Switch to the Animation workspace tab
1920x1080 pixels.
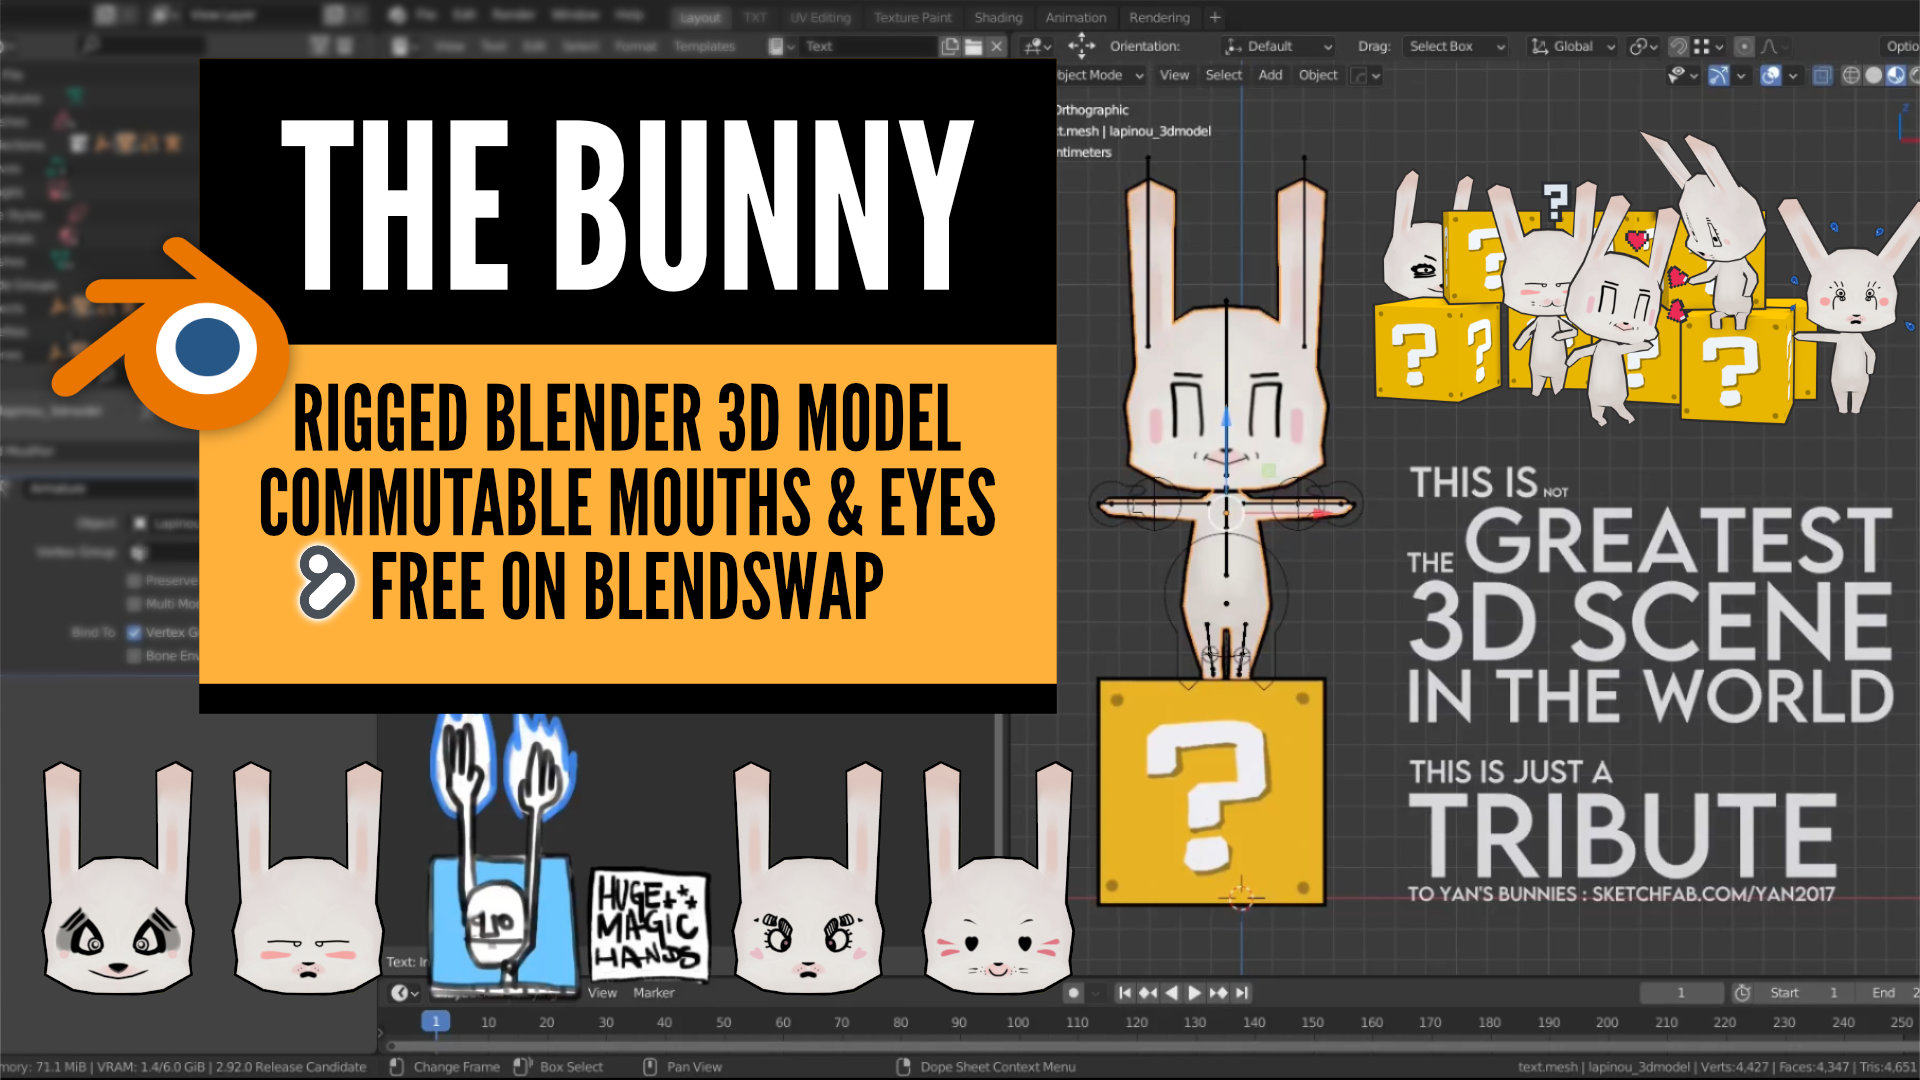tap(1075, 17)
